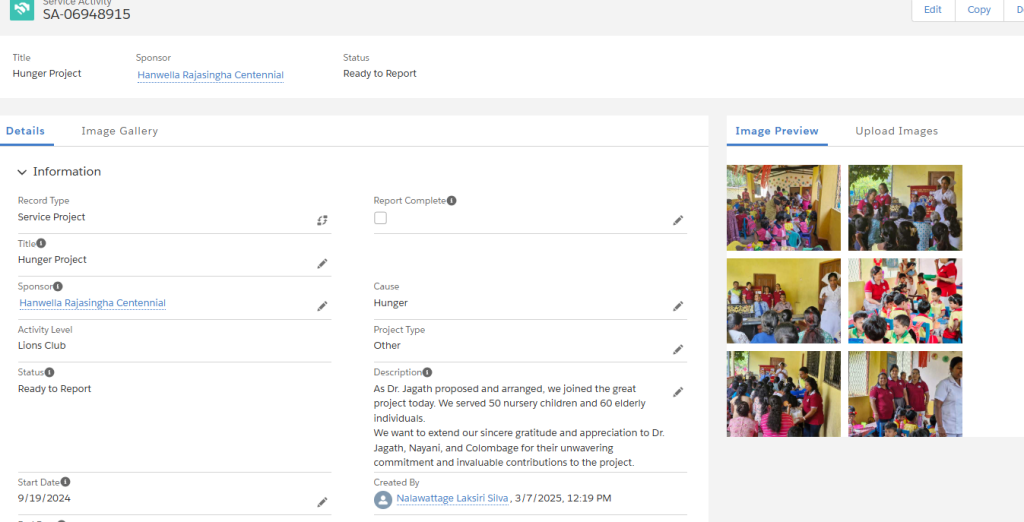This screenshot has width=1024, height=522.
Task: Show info tooltip beside Status label
Action: pyautogui.click(x=50, y=372)
